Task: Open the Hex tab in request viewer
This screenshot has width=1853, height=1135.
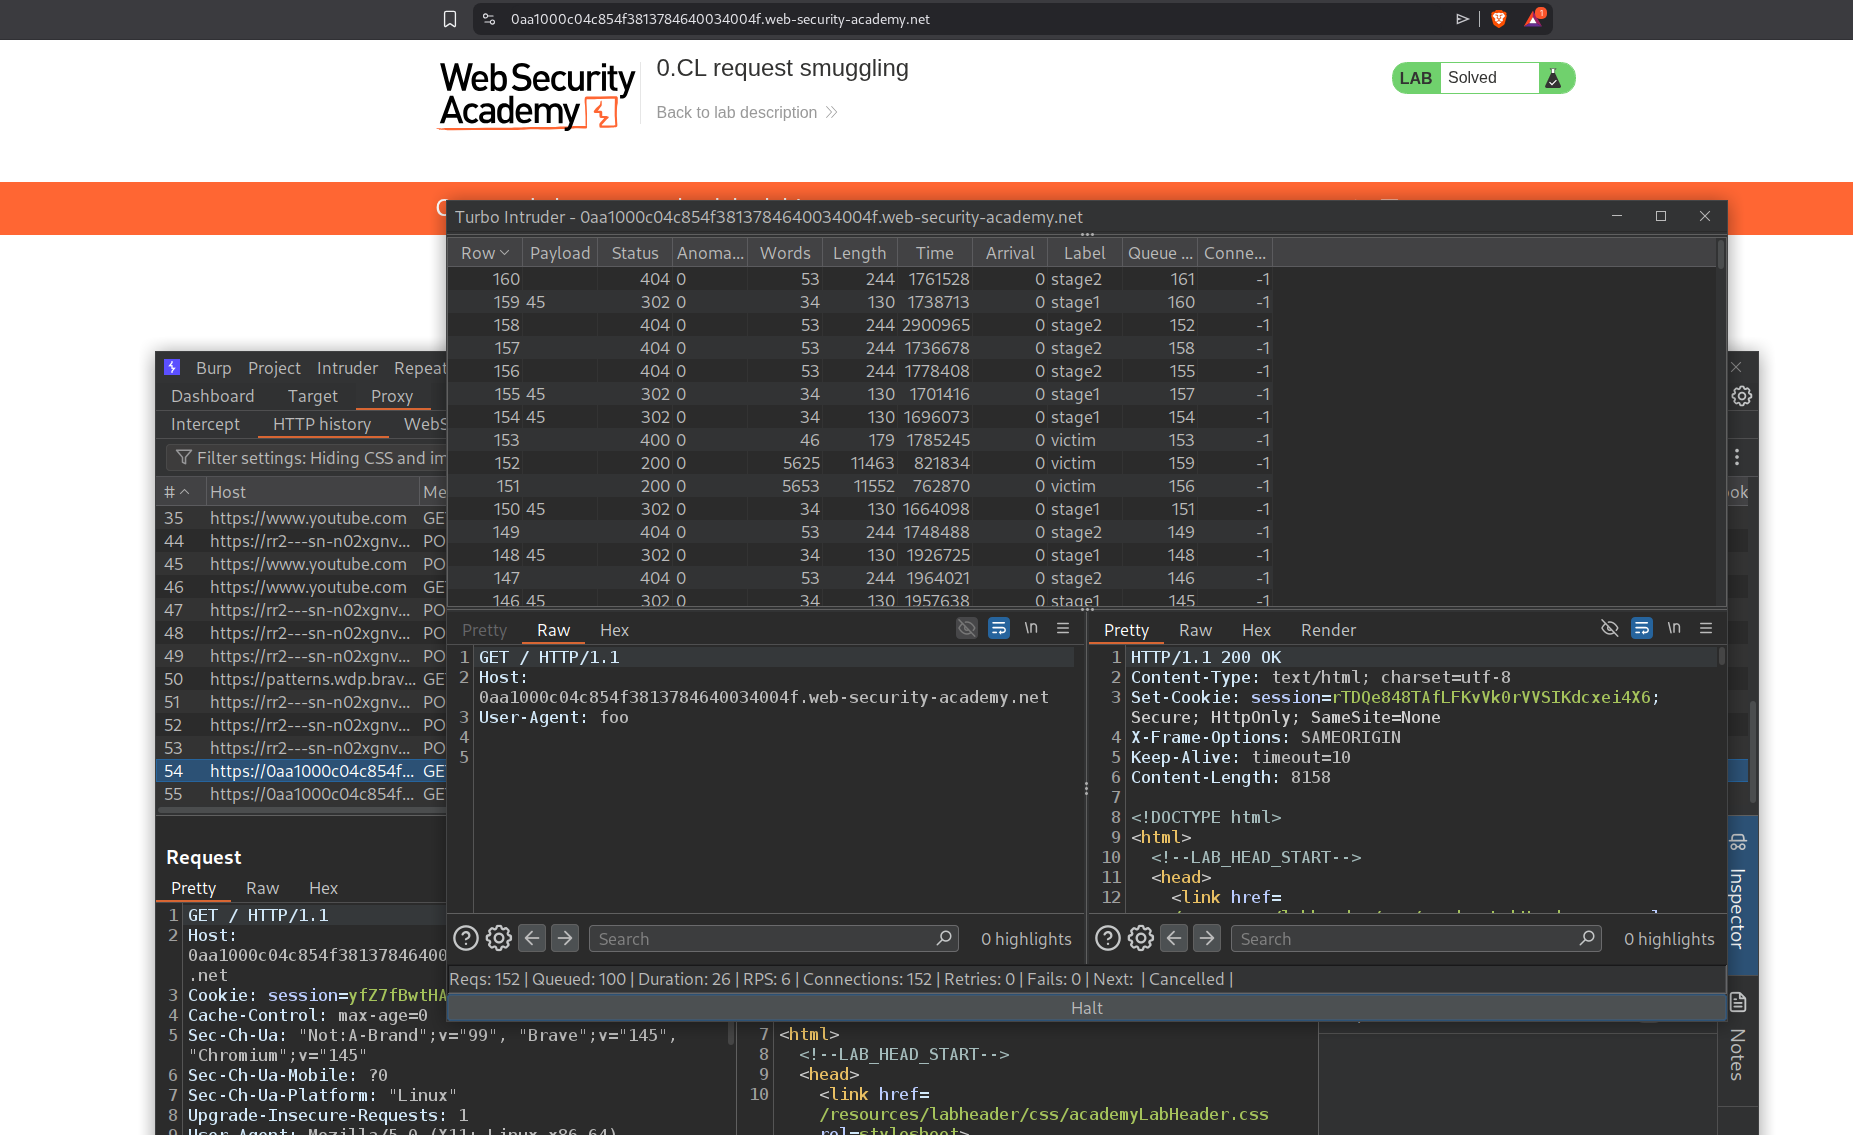Action: coord(613,630)
